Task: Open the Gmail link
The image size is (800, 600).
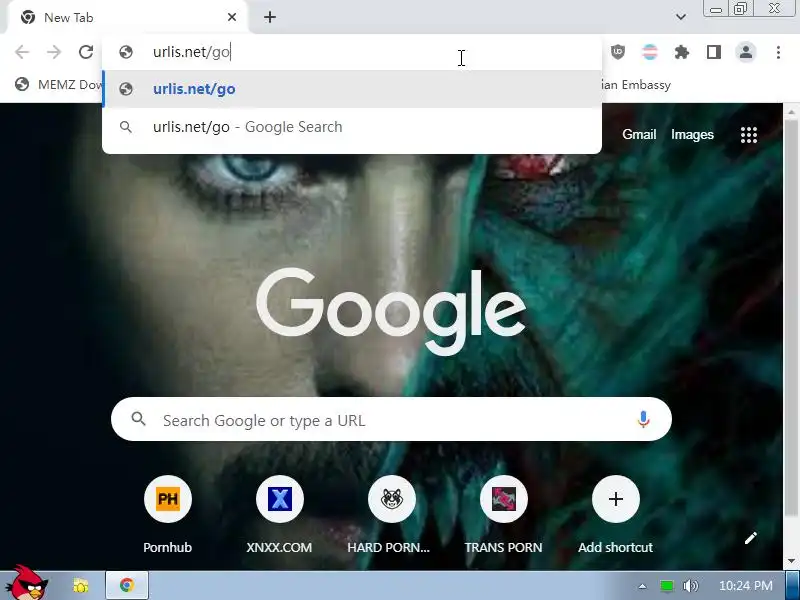Action: pyautogui.click(x=639, y=134)
